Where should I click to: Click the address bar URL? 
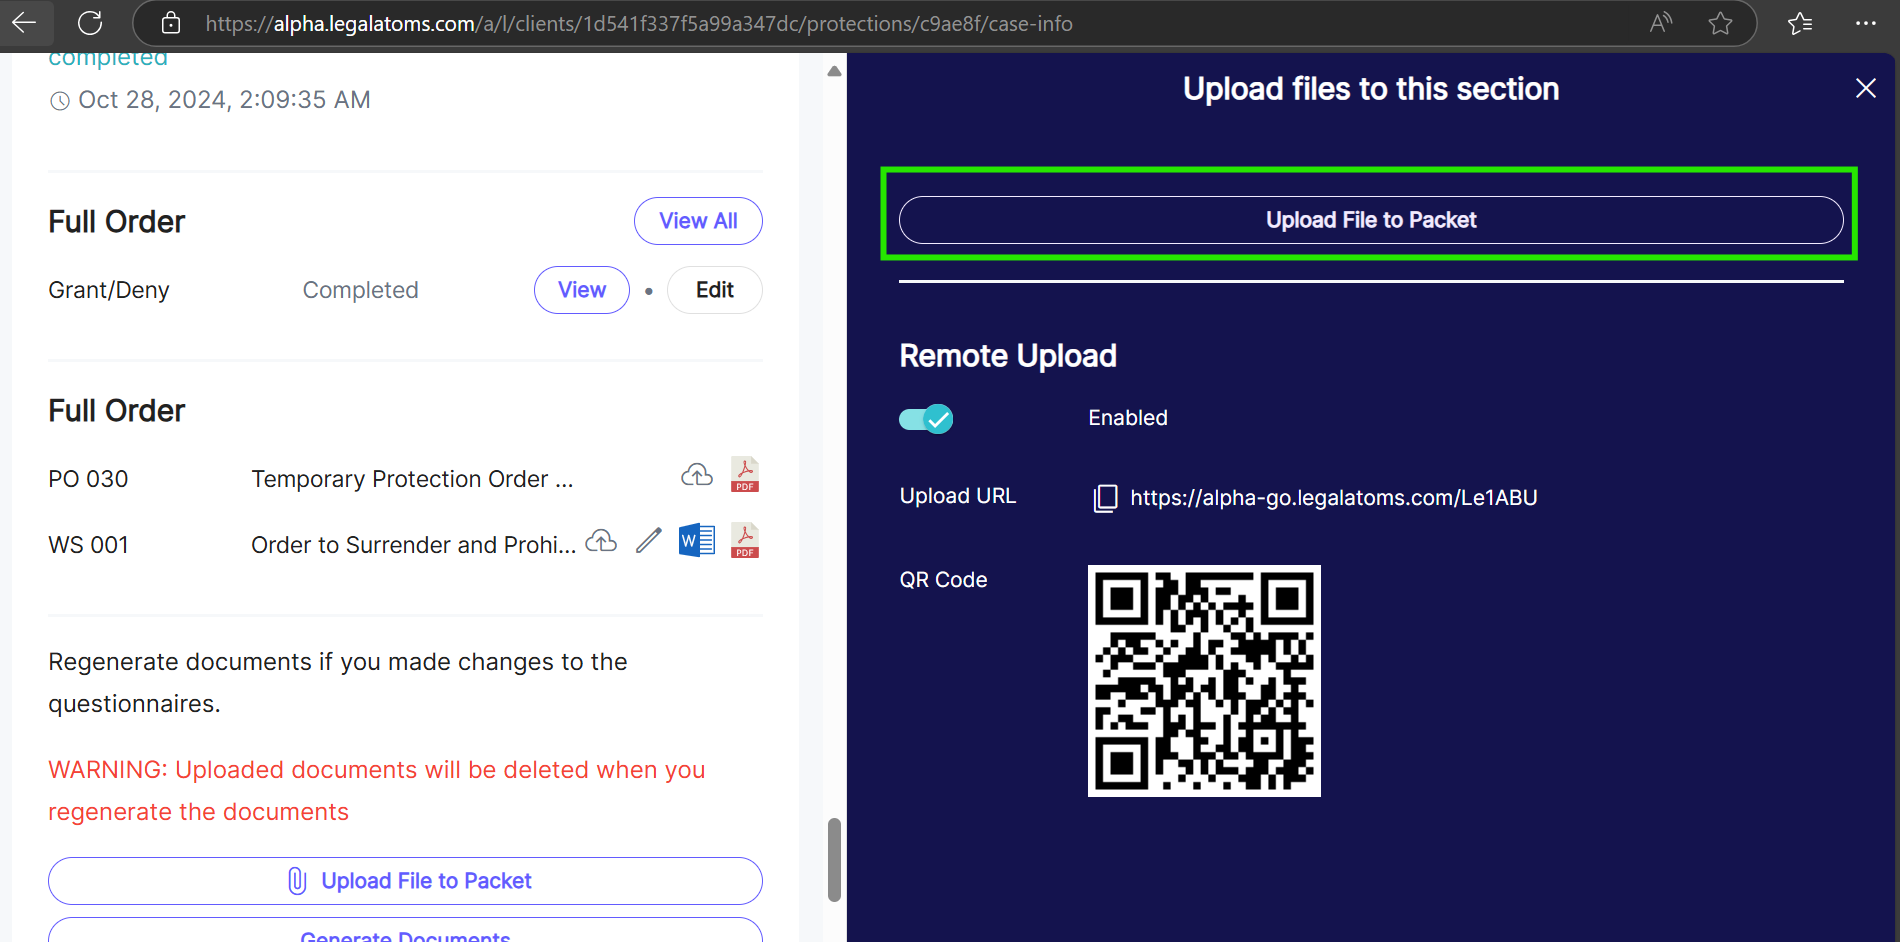639,23
